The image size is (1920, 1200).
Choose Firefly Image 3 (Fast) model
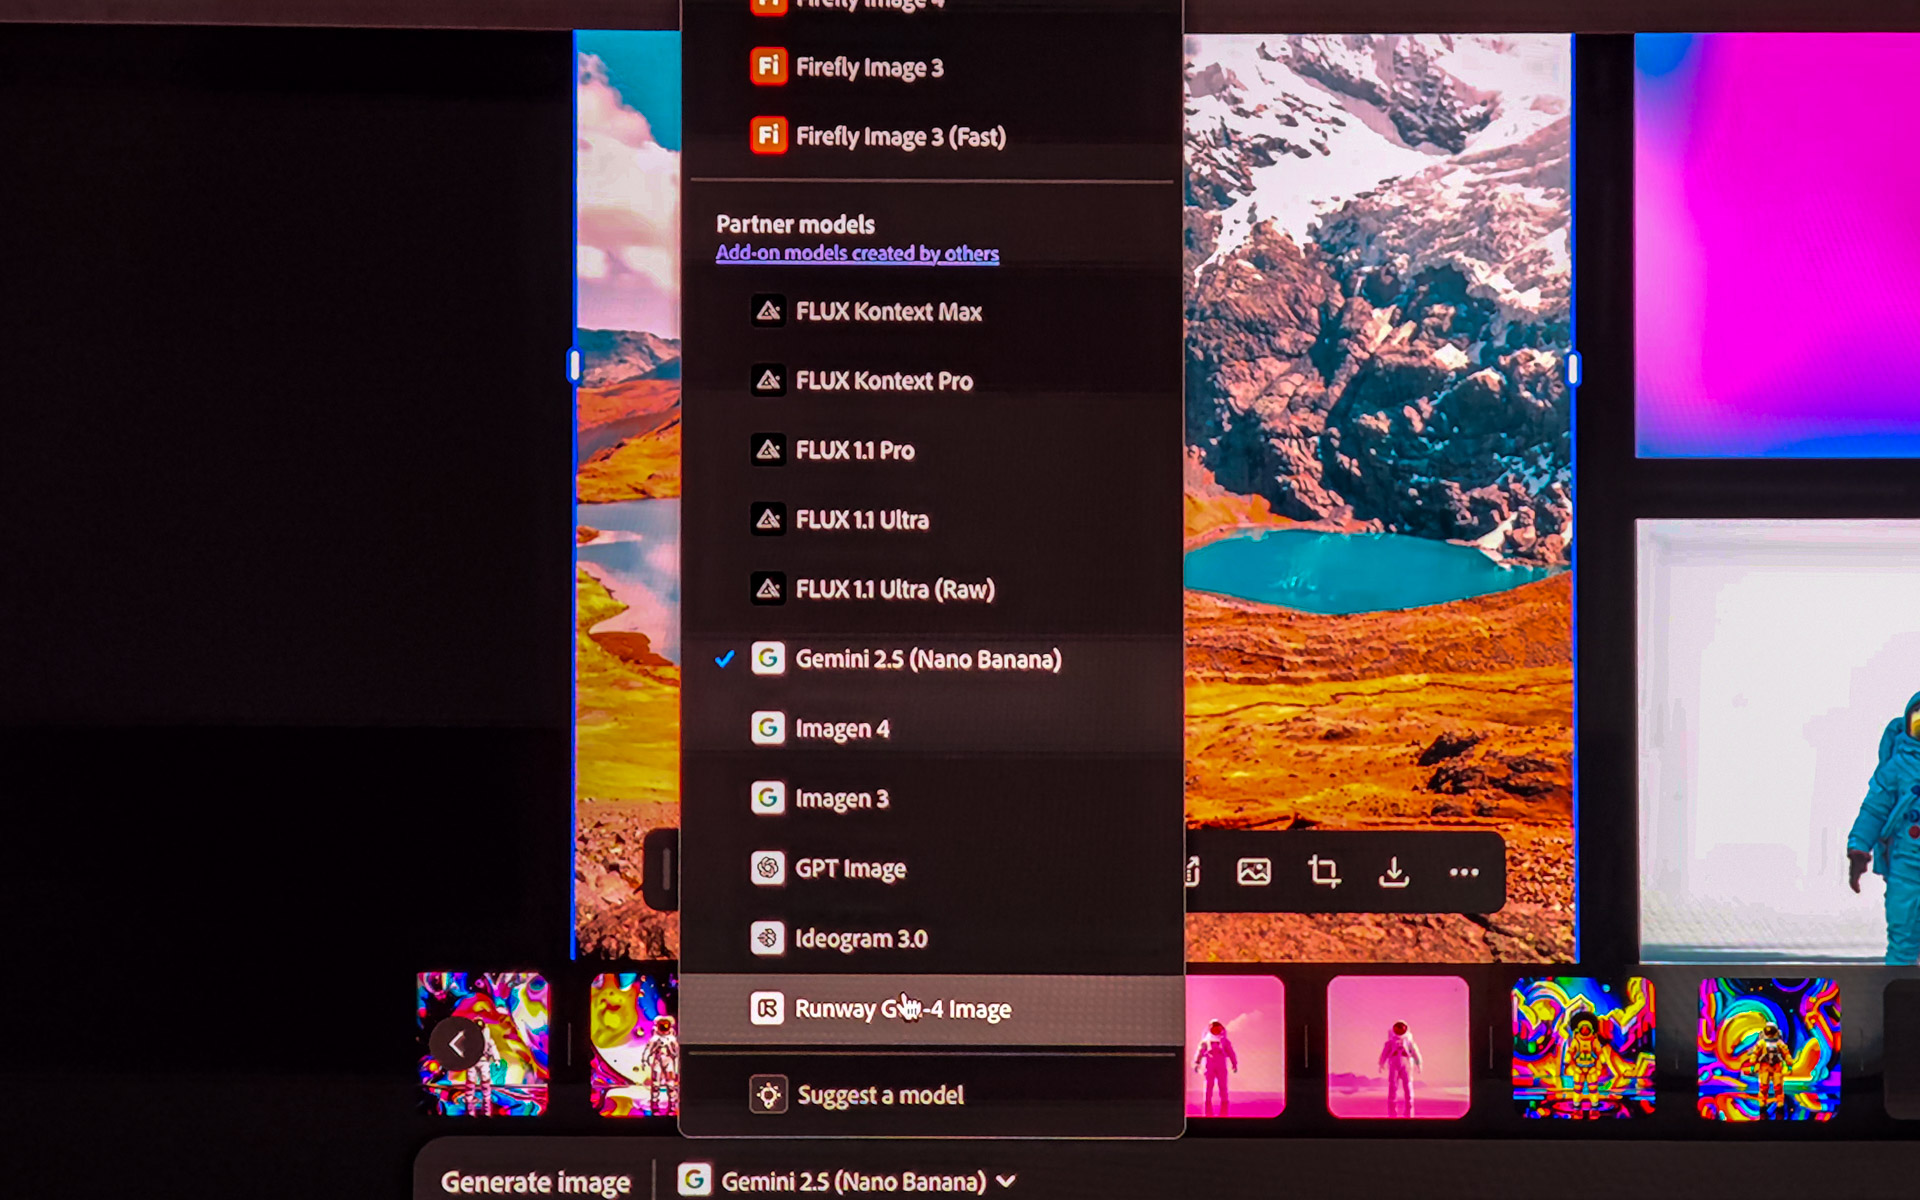[900, 136]
